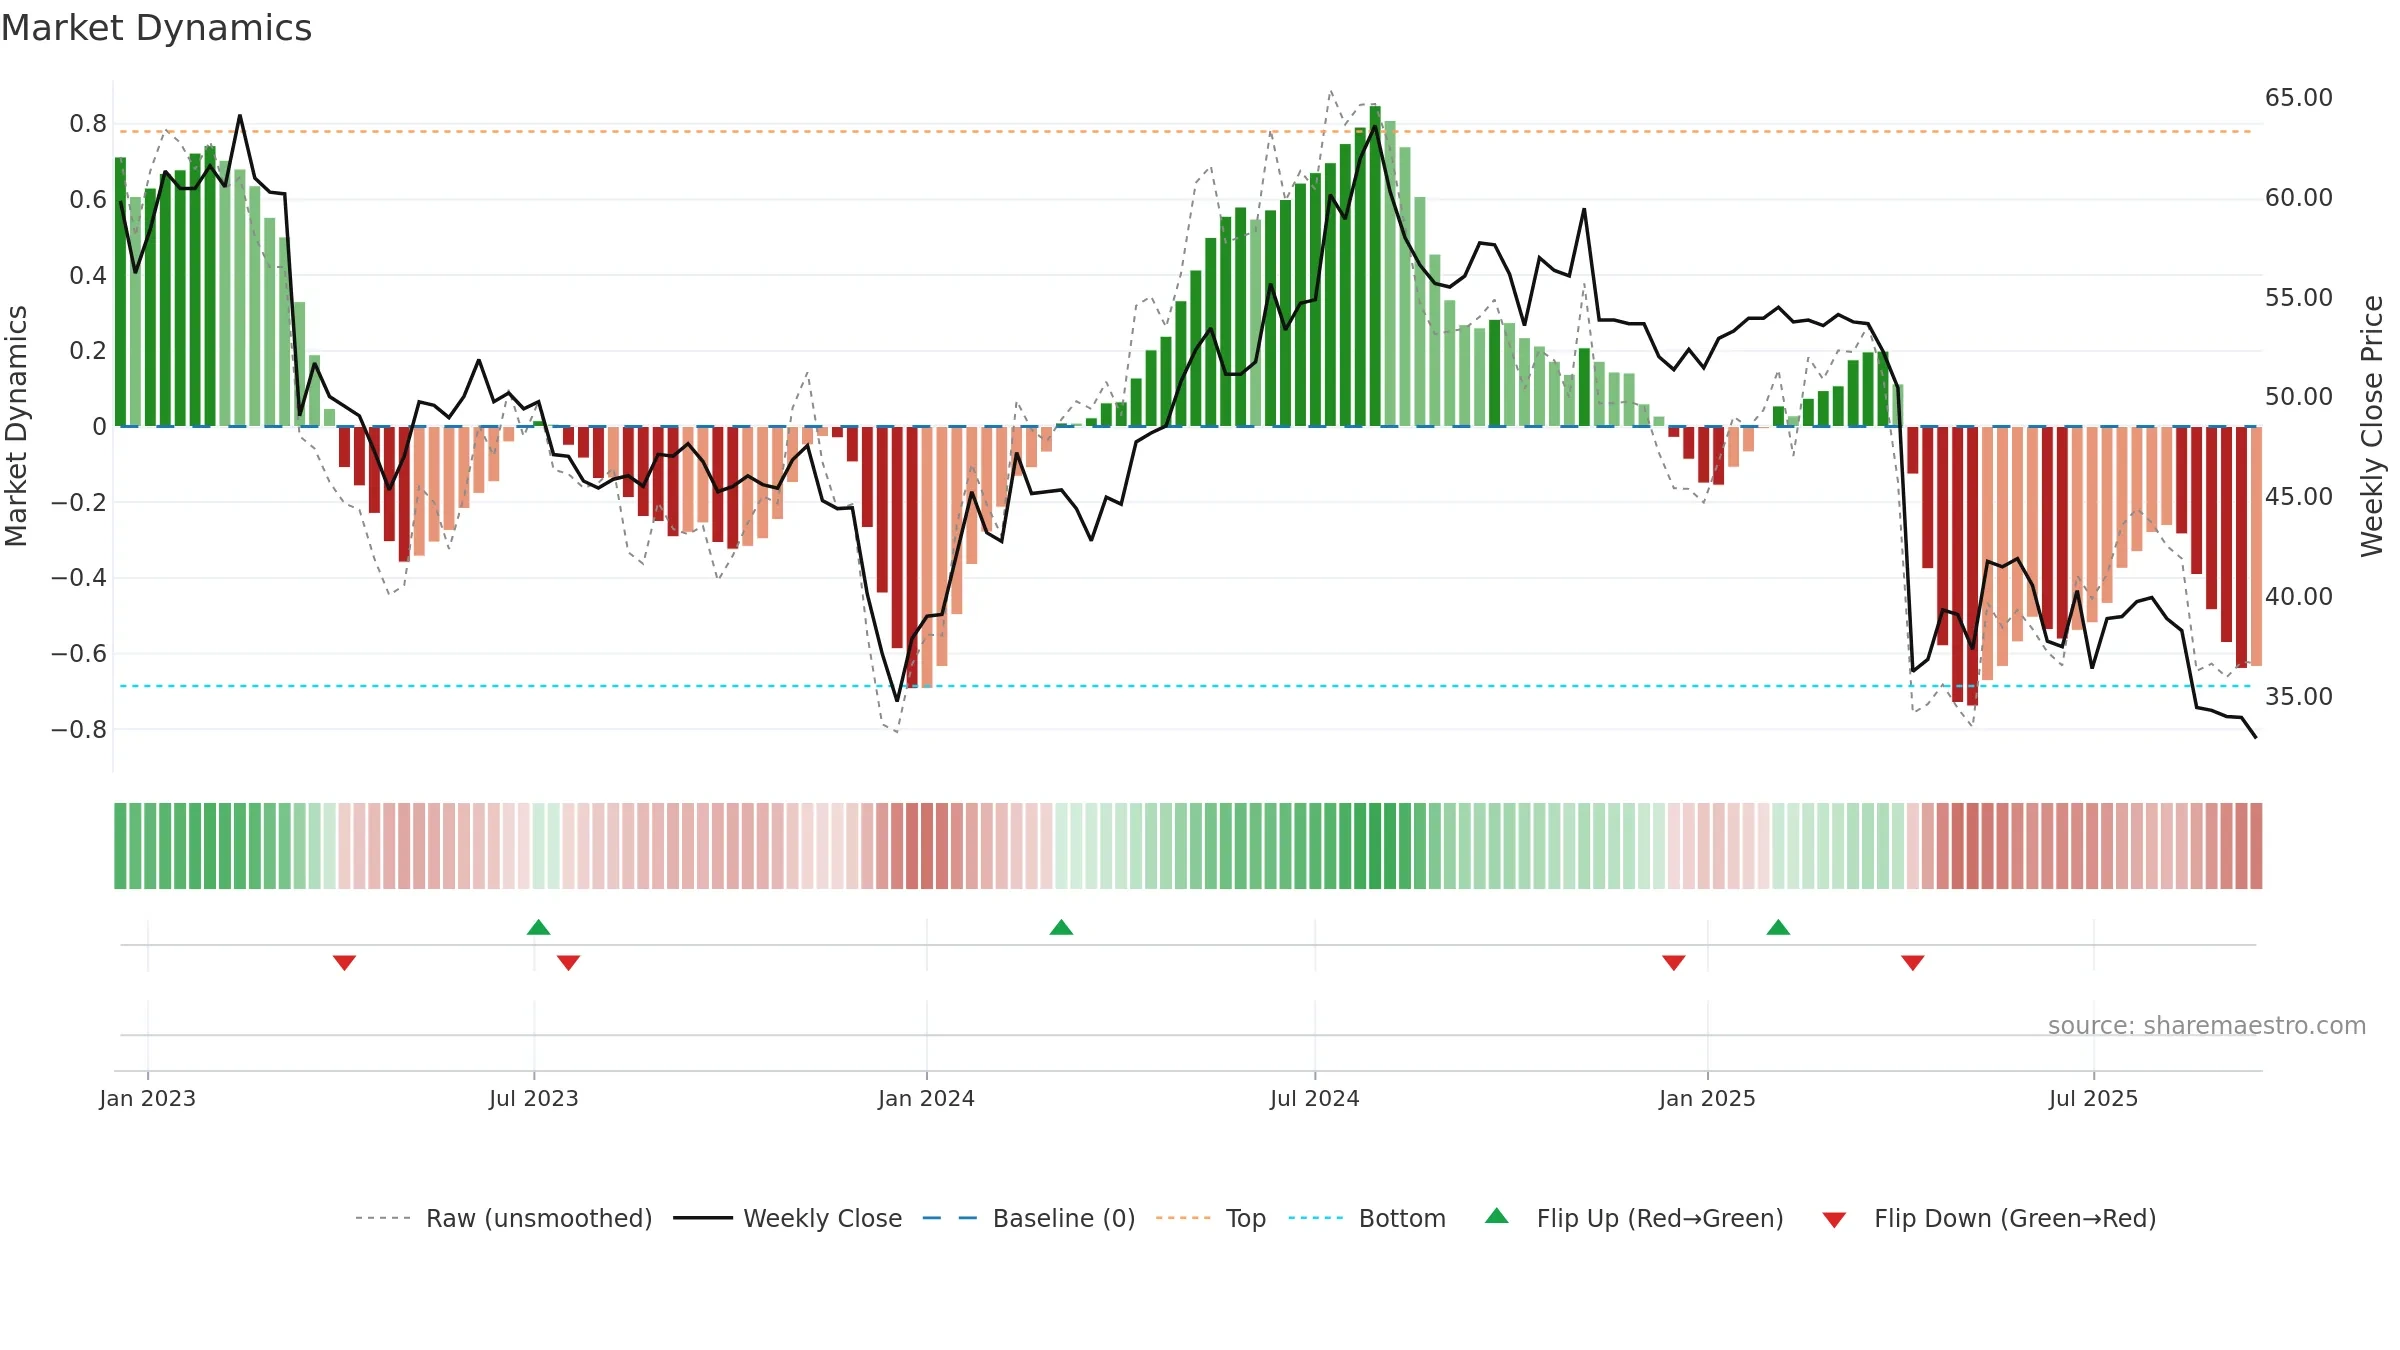Click the last salmon bar at the chart's right end
The image size is (2400, 1350).
tap(2256, 546)
